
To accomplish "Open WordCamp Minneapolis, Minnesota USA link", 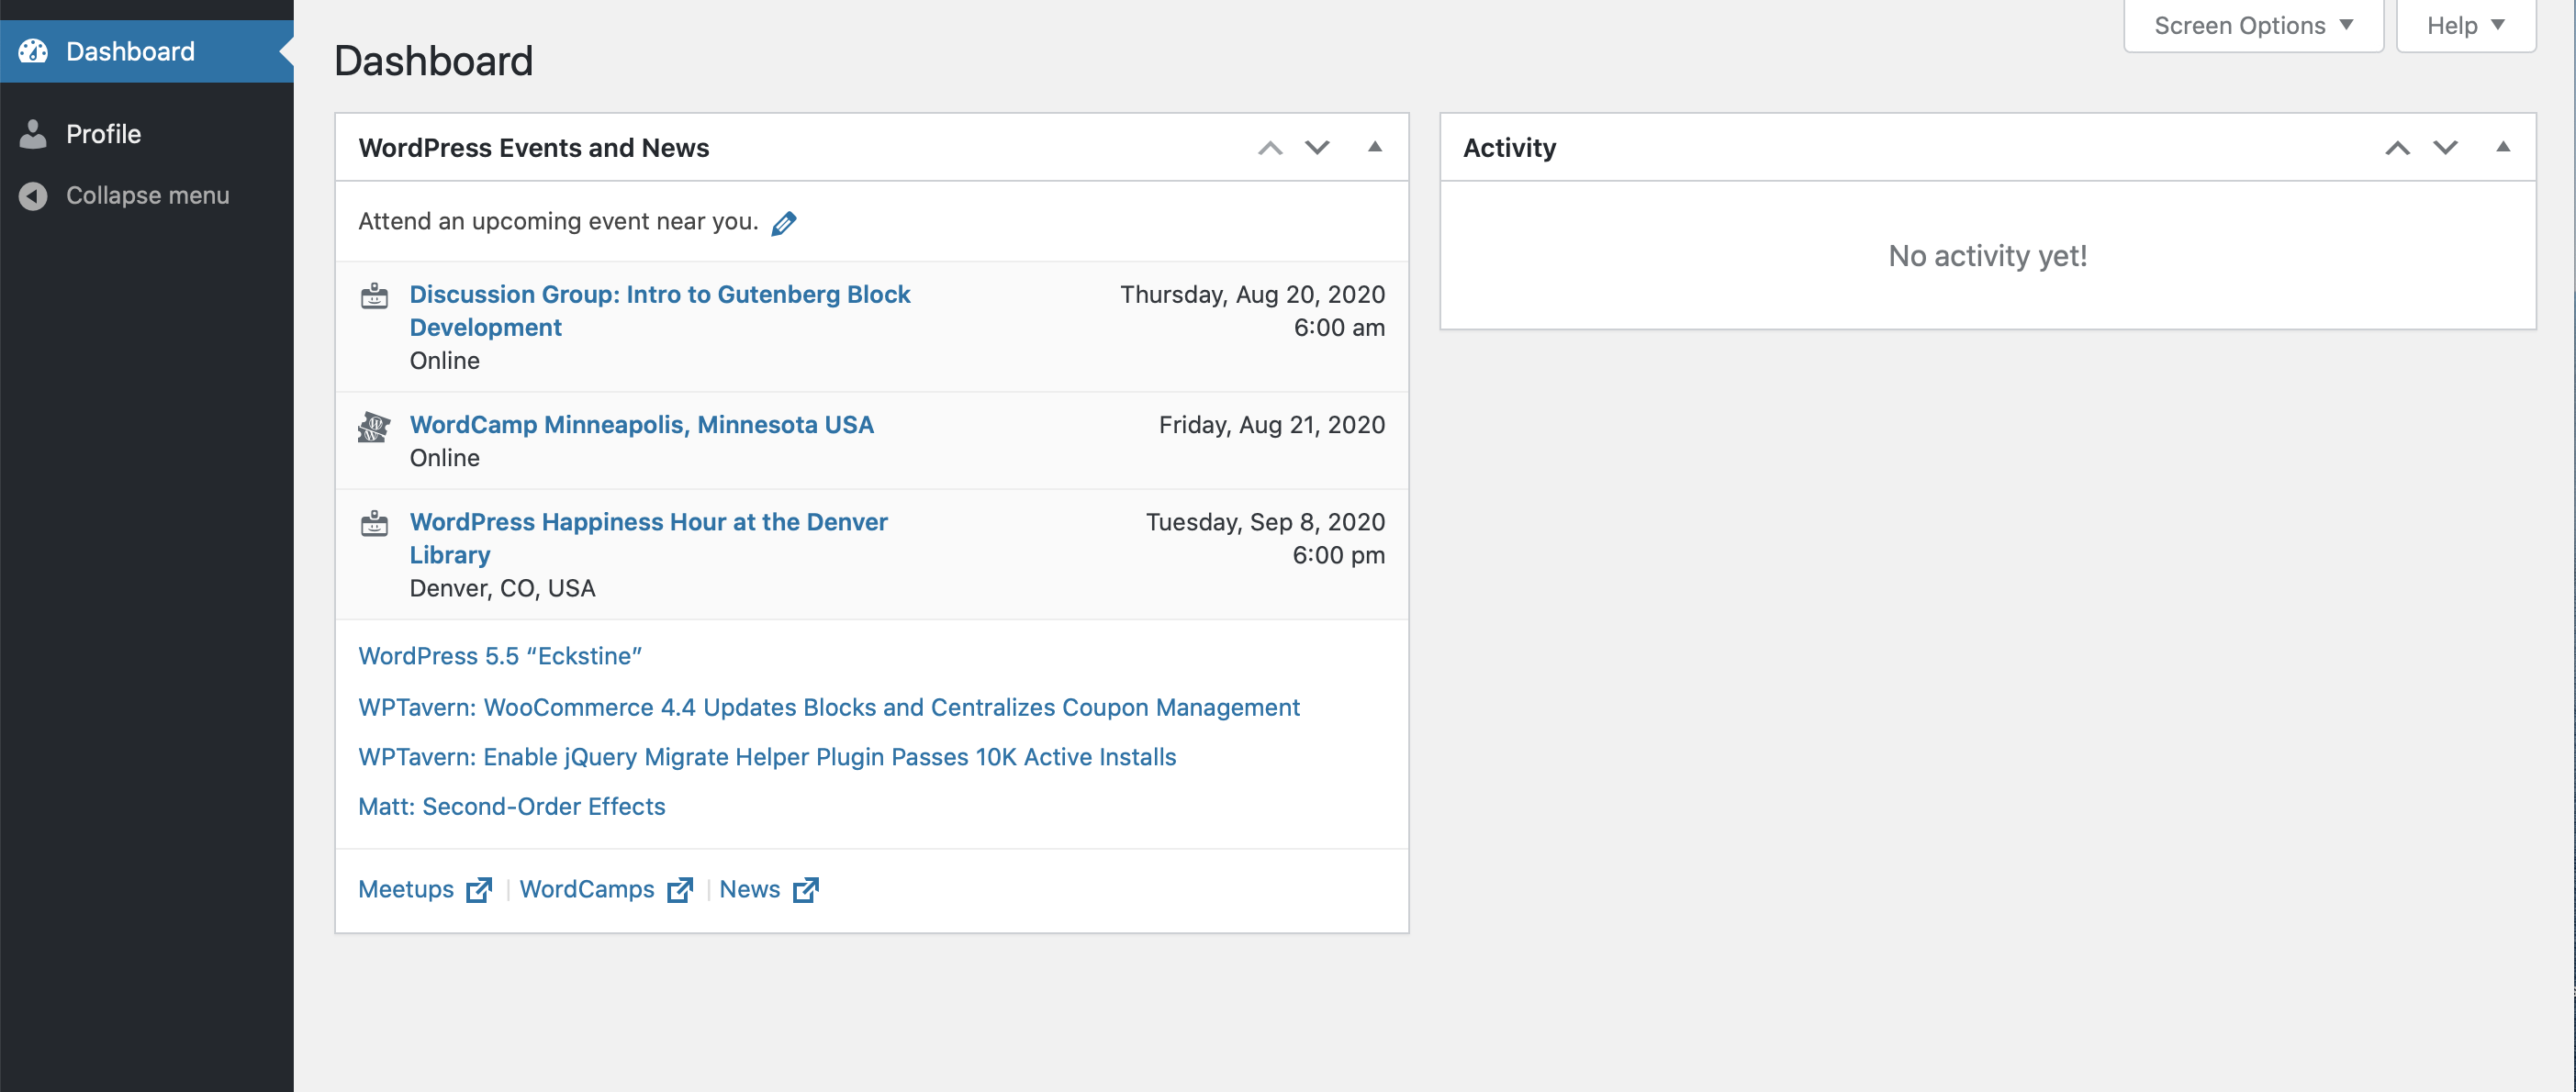I will (x=641, y=424).
